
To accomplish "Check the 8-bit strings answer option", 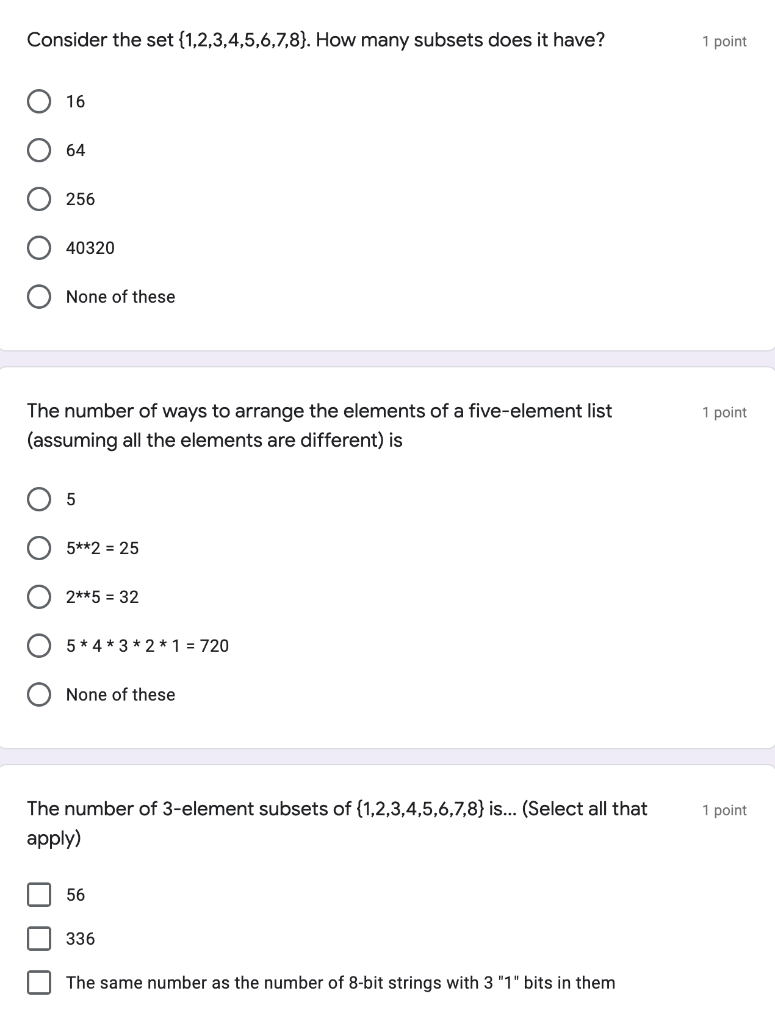I will pyautogui.click(x=39, y=982).
